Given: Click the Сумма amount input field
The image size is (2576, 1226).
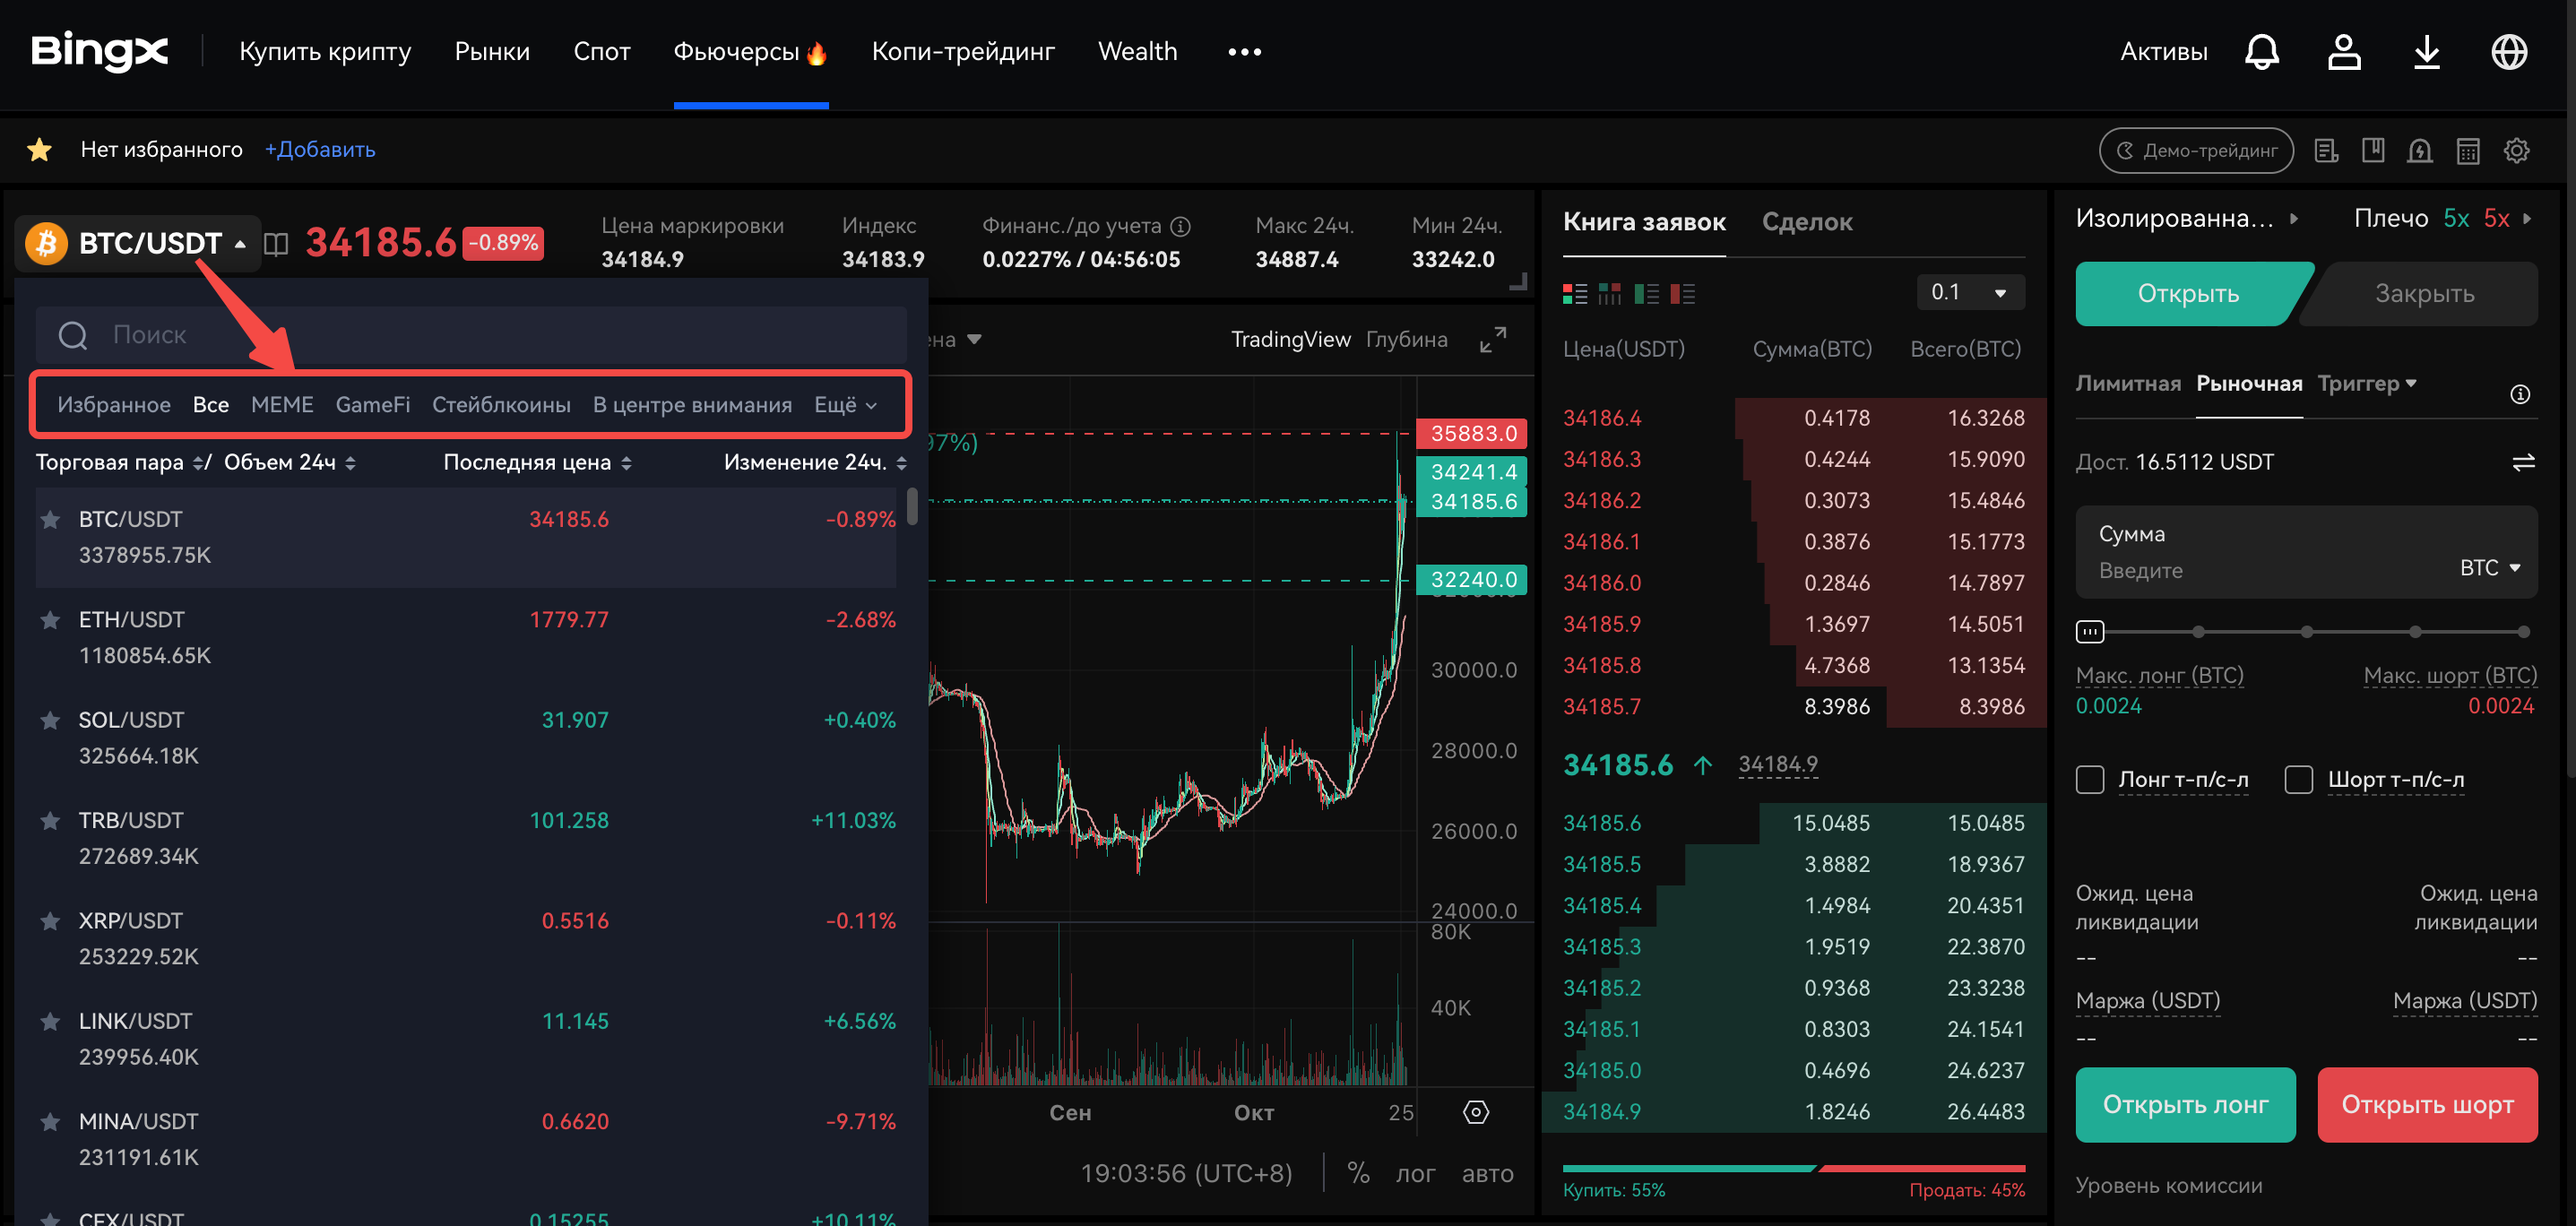Looking at the screenshot, I should (2306, 553).
